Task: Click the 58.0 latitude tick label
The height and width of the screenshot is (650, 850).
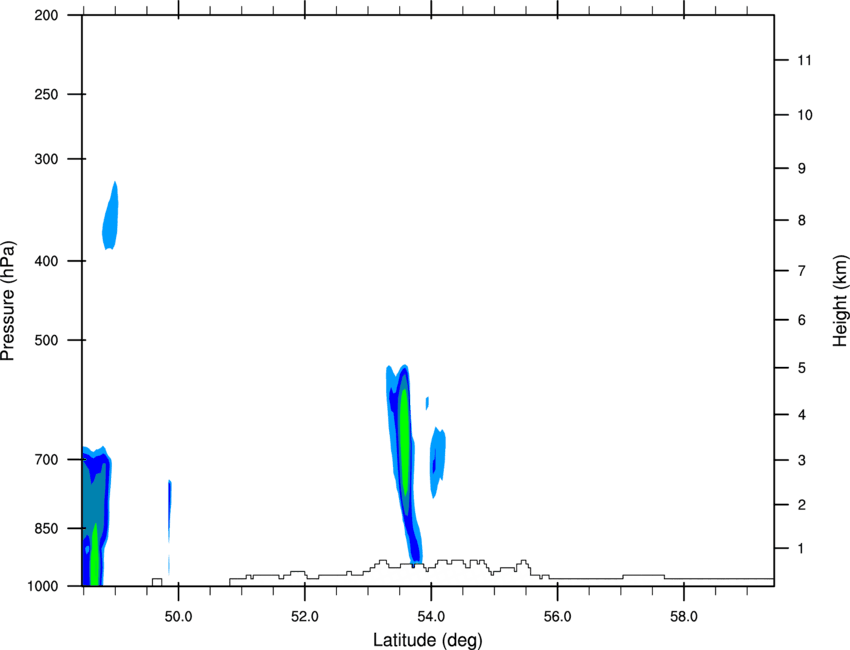Action: coord(684,617)
